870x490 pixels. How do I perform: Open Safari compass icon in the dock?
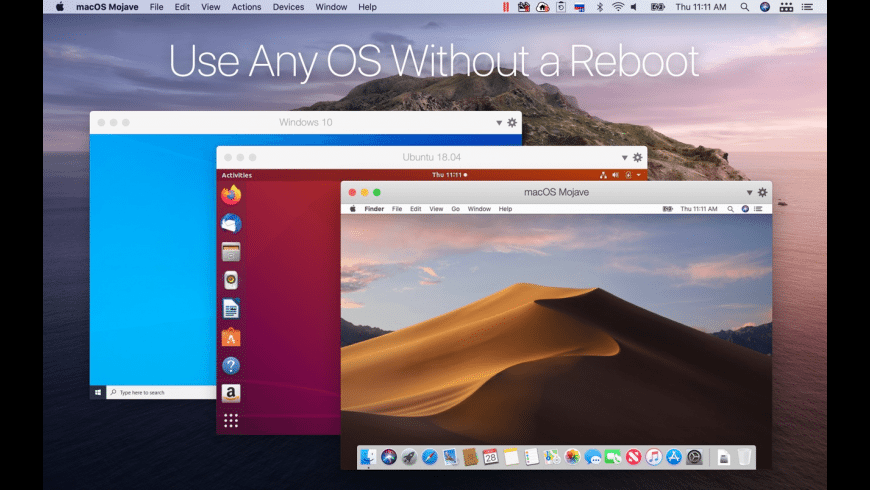point(429,457)
